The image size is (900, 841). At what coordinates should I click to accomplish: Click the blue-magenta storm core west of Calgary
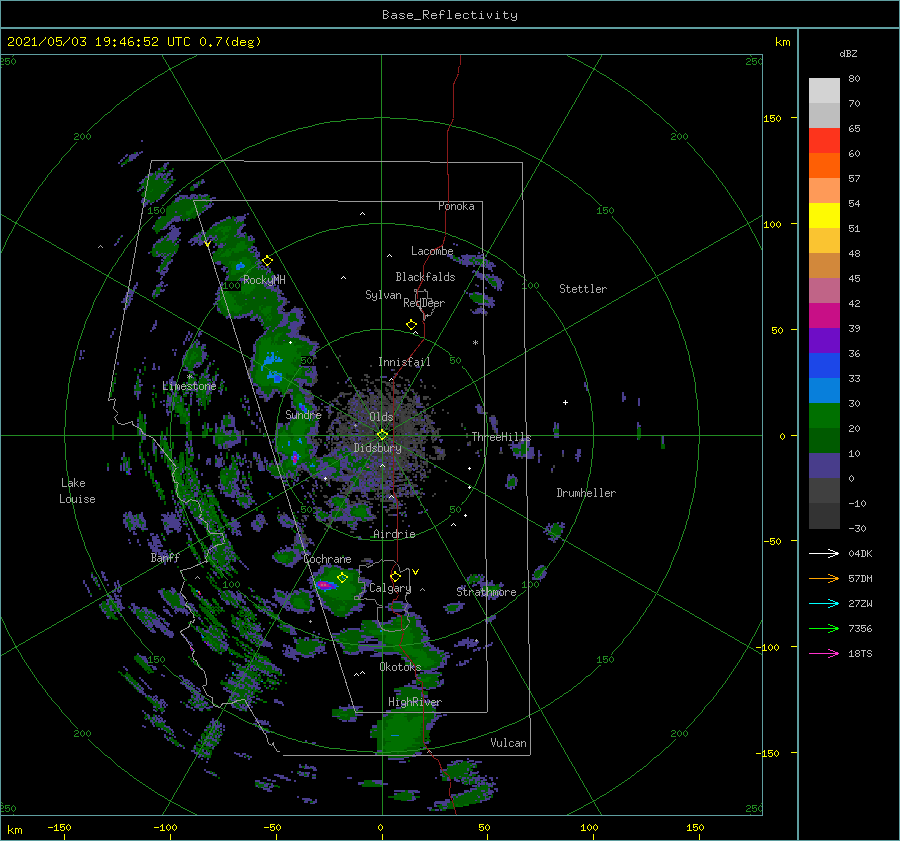[325, 585]
